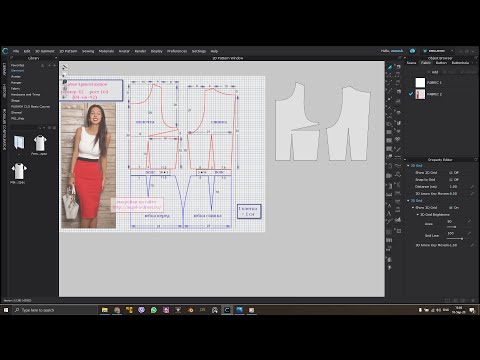The image size is (480, 360).
Task: Open the blue cloud icon beside the username
Action: (412, 51)
